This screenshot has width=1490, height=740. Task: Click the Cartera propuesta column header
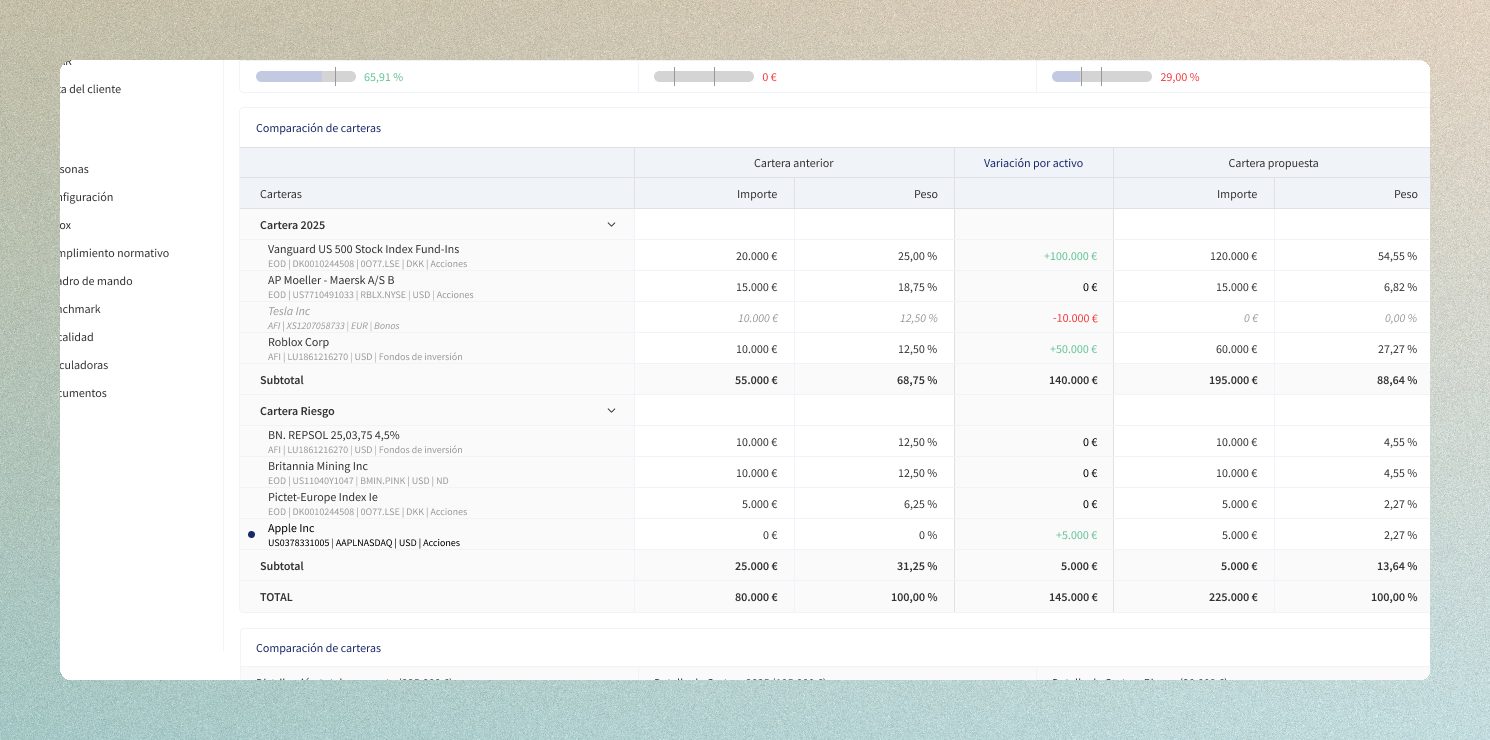1272,163
